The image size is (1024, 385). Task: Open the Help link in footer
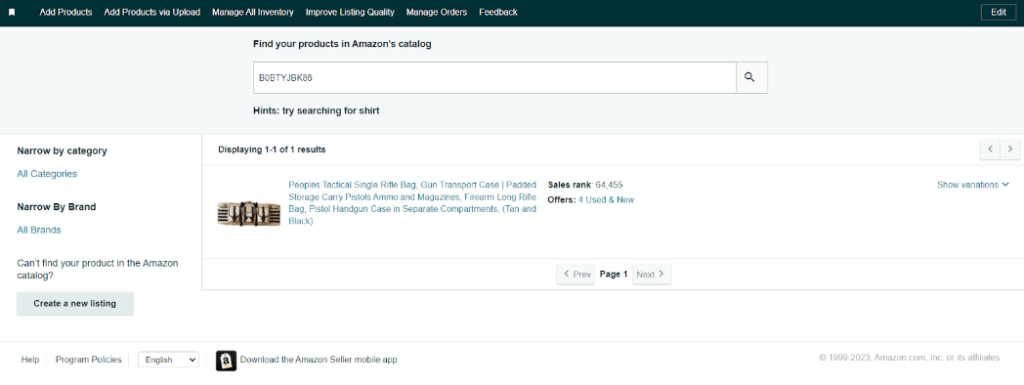pos(30,360)
